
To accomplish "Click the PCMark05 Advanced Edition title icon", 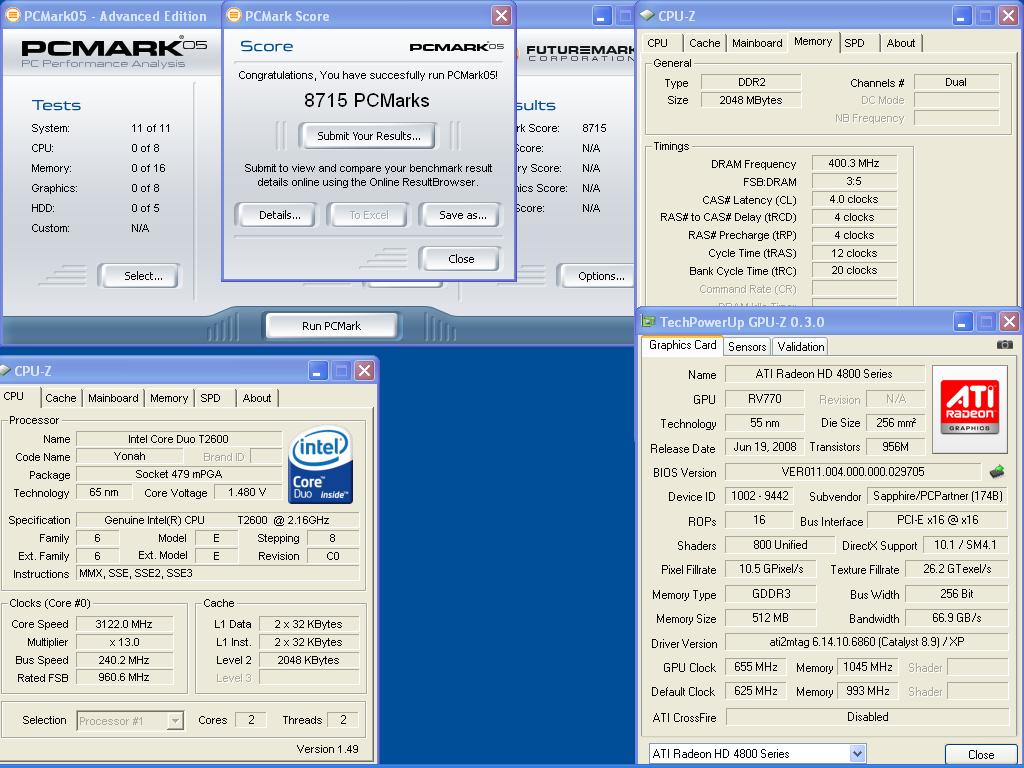I will point(12,16).
